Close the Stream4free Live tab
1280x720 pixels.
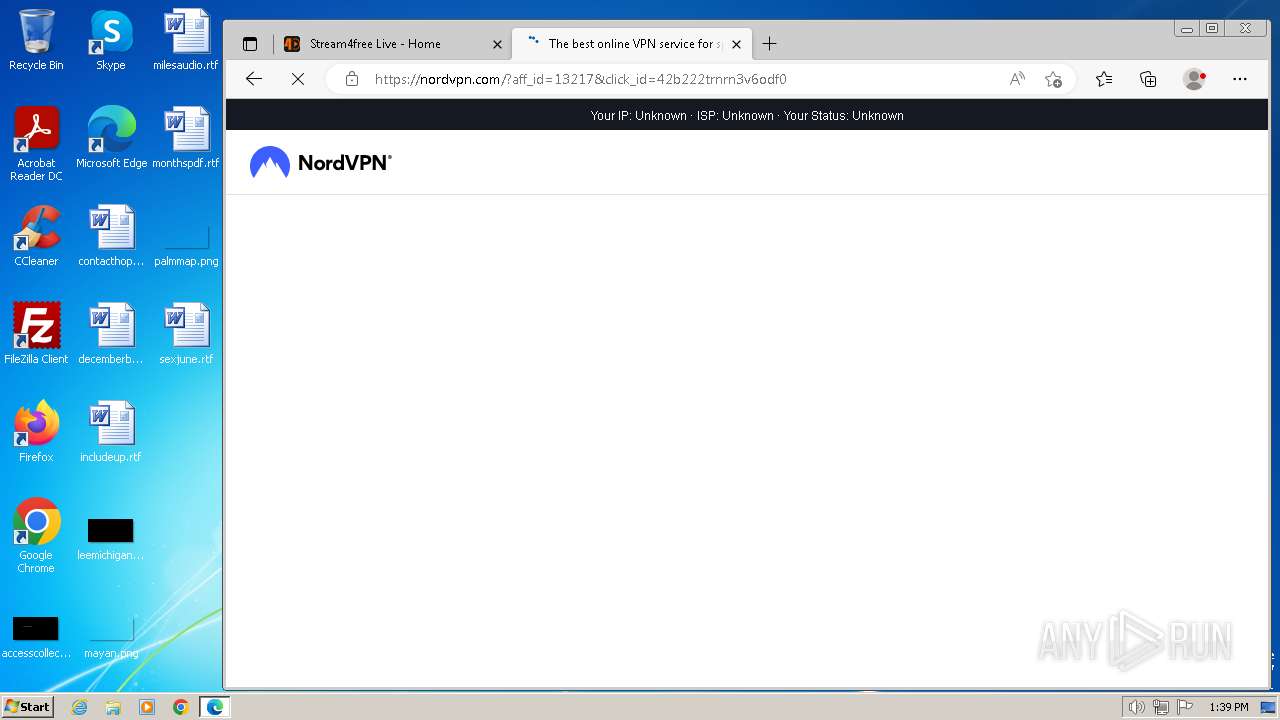pos(497,44)
